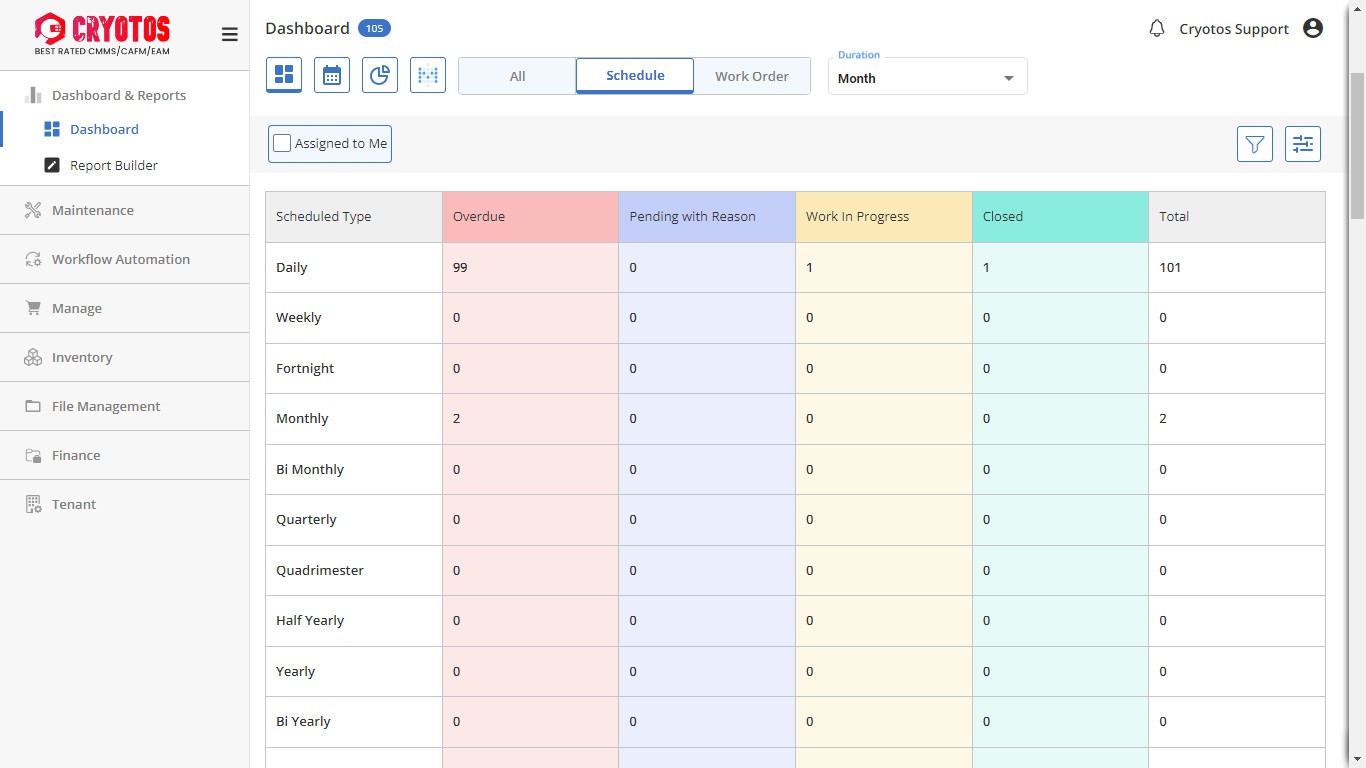The width and height of the screenshot is (1366, 768).
Task: Select the grid dashboard view icon
Action: 284,75
